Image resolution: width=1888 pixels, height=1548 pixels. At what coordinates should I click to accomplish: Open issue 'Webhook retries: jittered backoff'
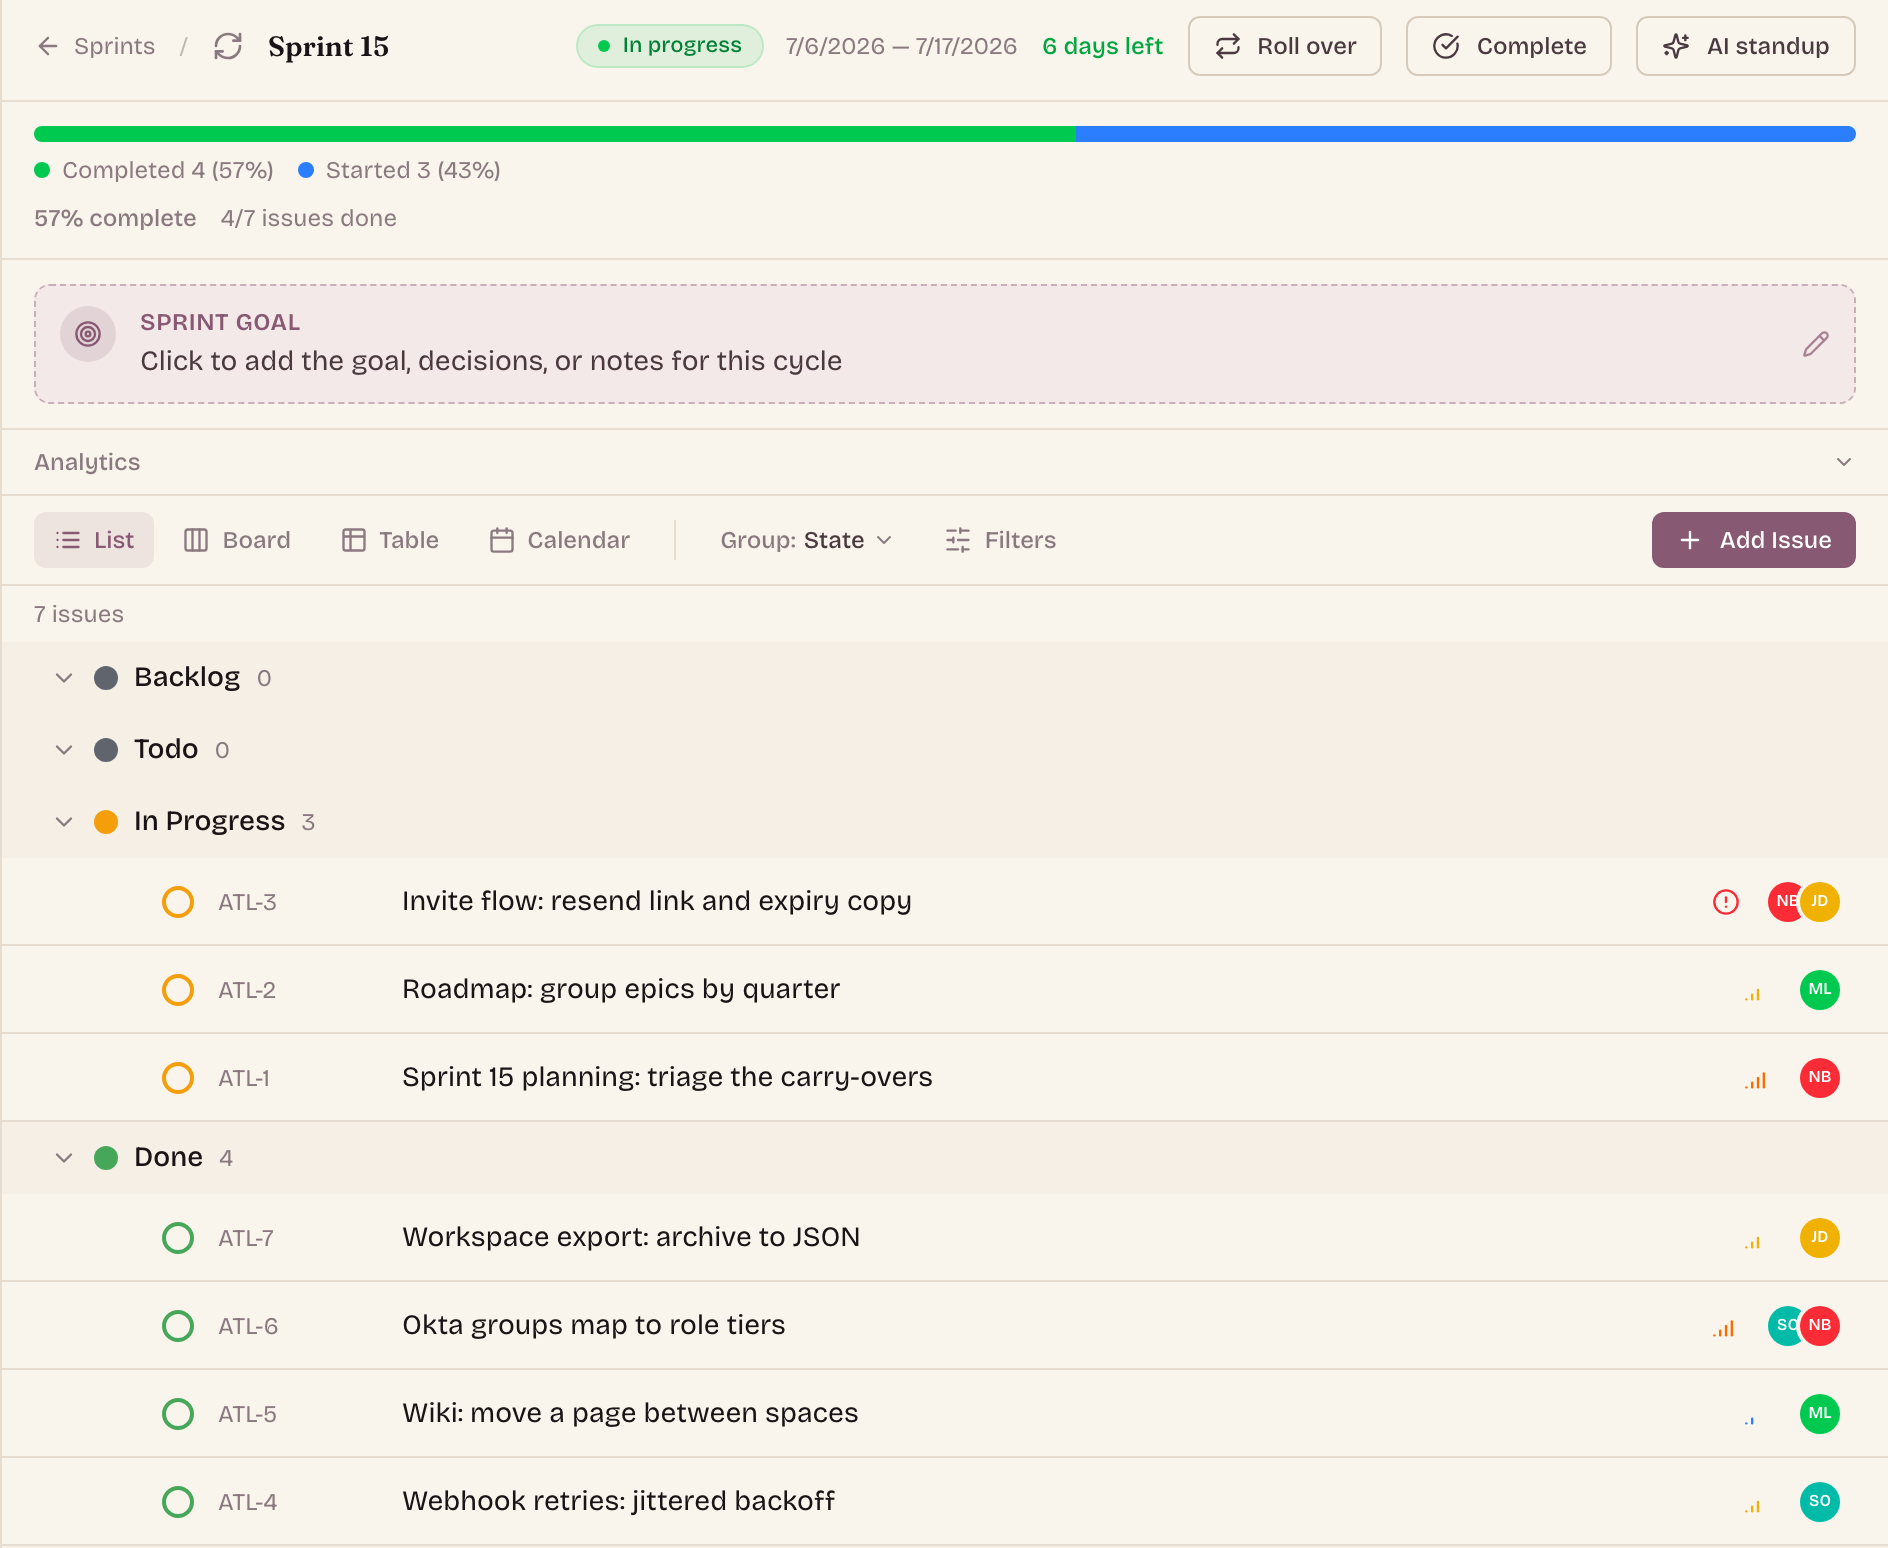coord(619,1501)
